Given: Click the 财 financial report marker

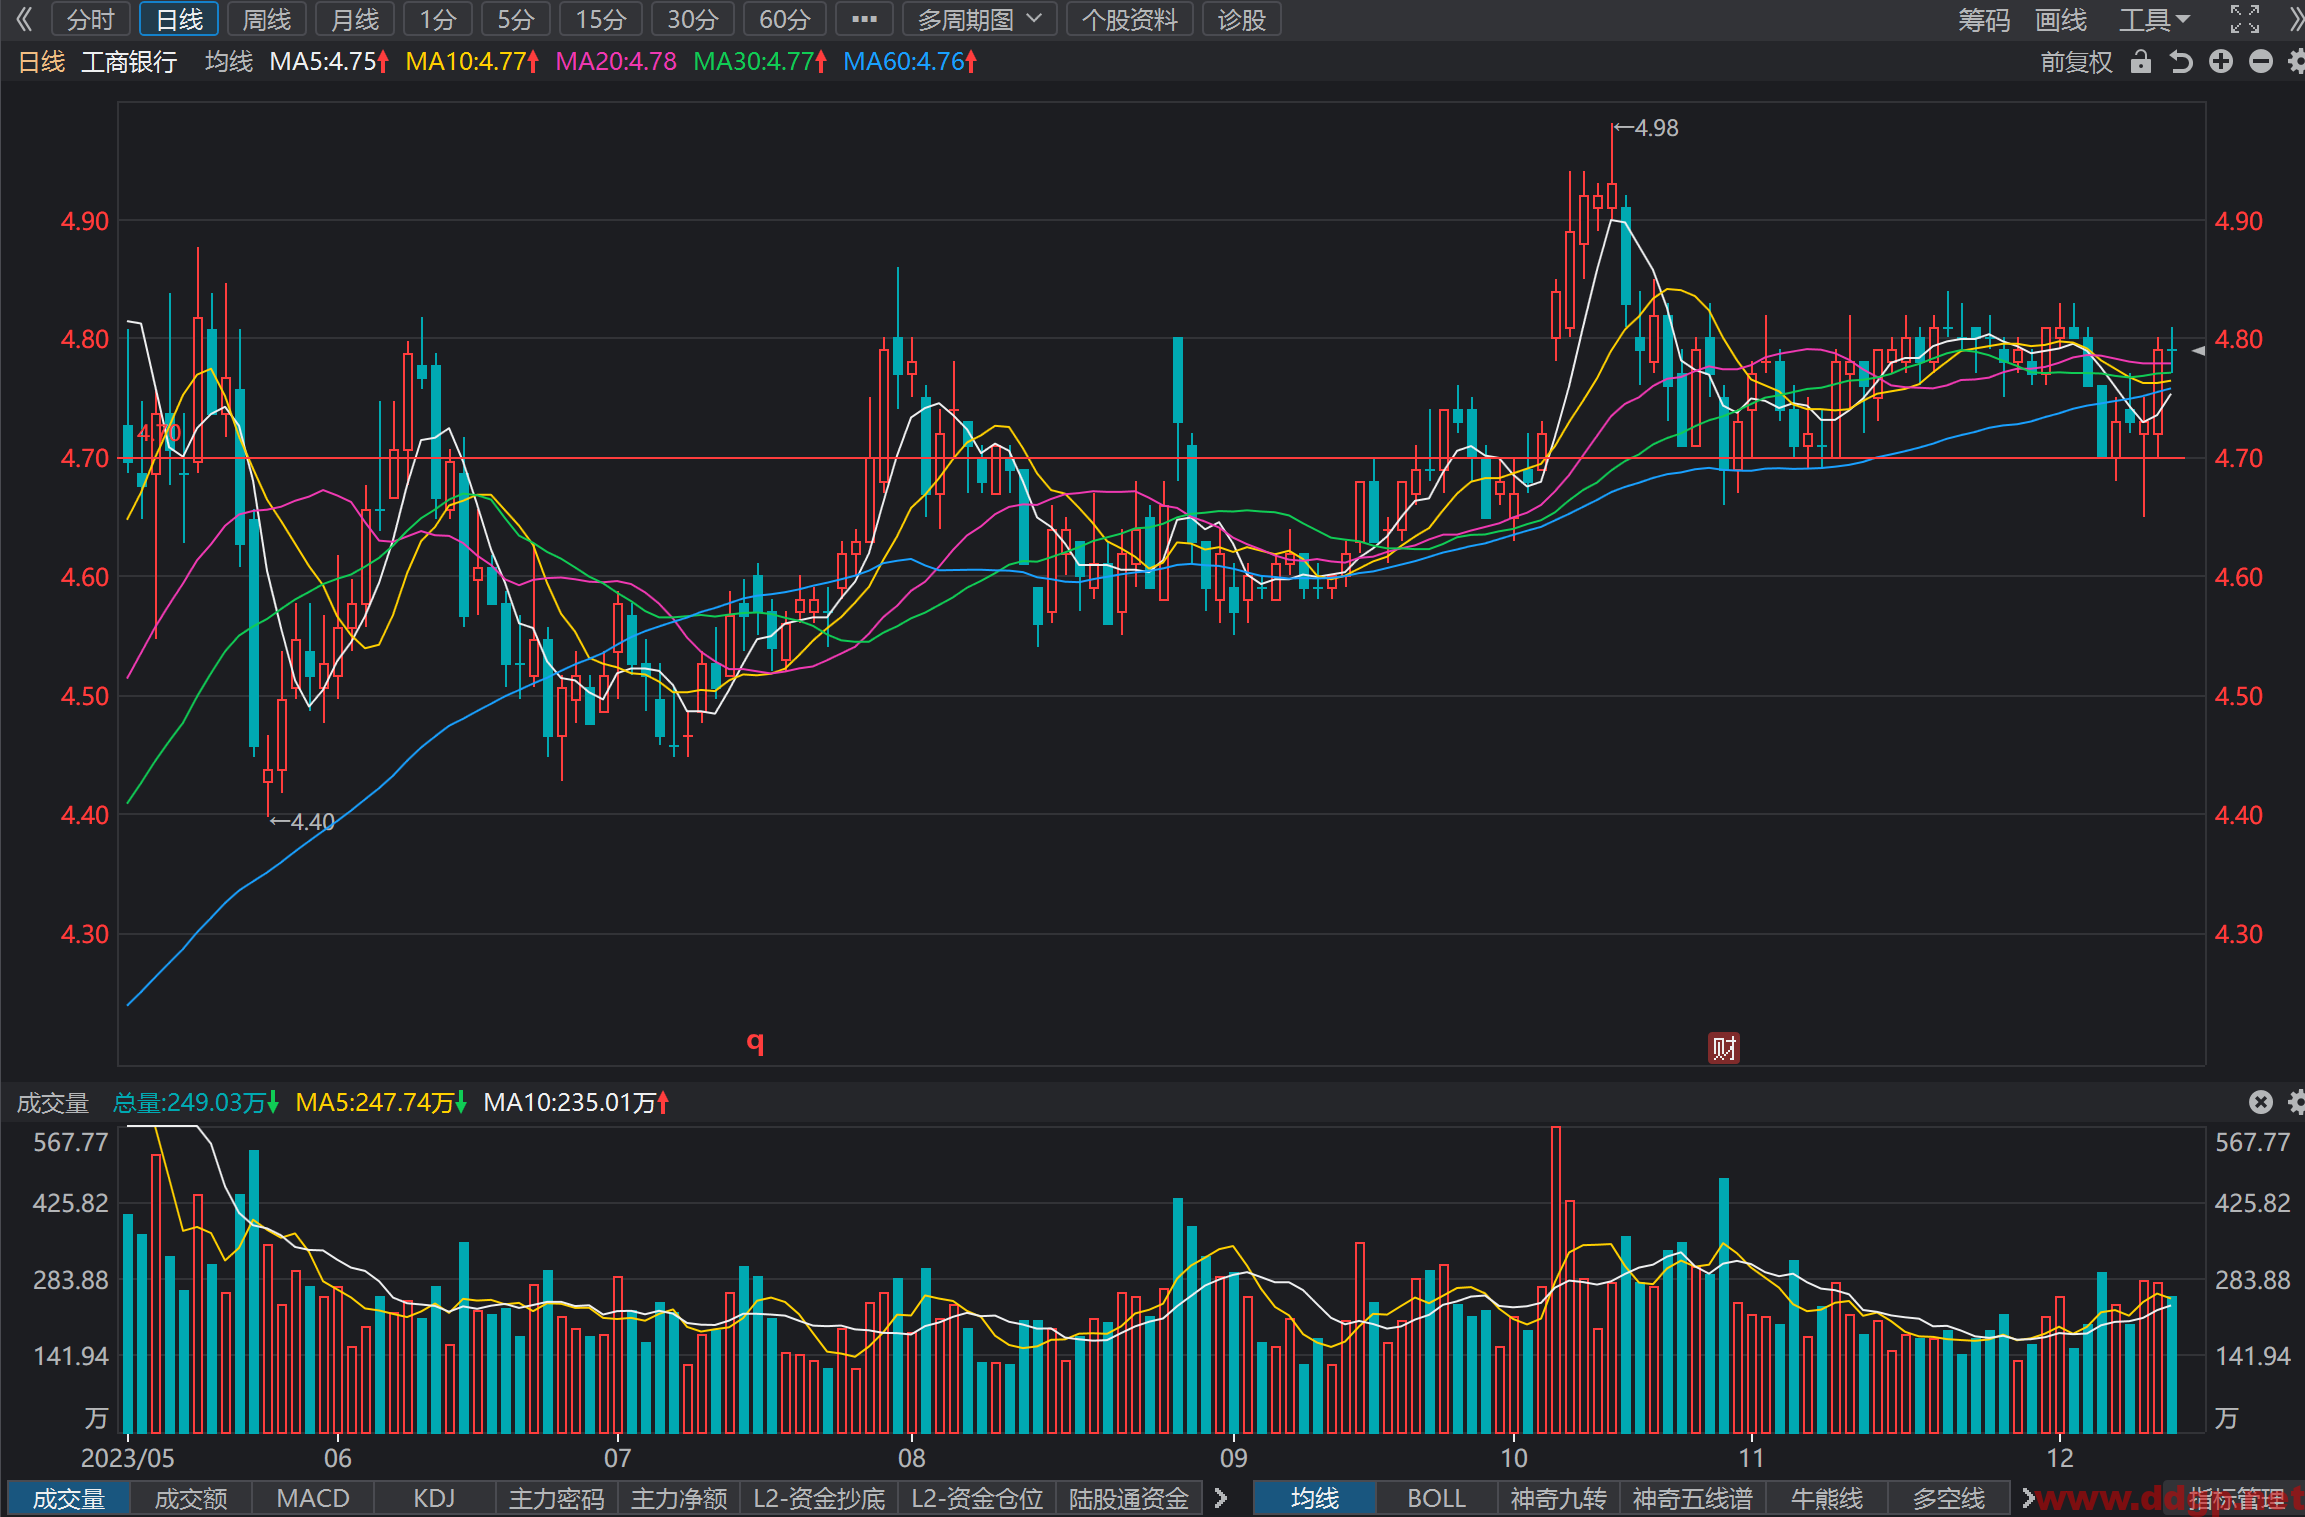Looking at the screenshot, I should click(1723, 1048).
